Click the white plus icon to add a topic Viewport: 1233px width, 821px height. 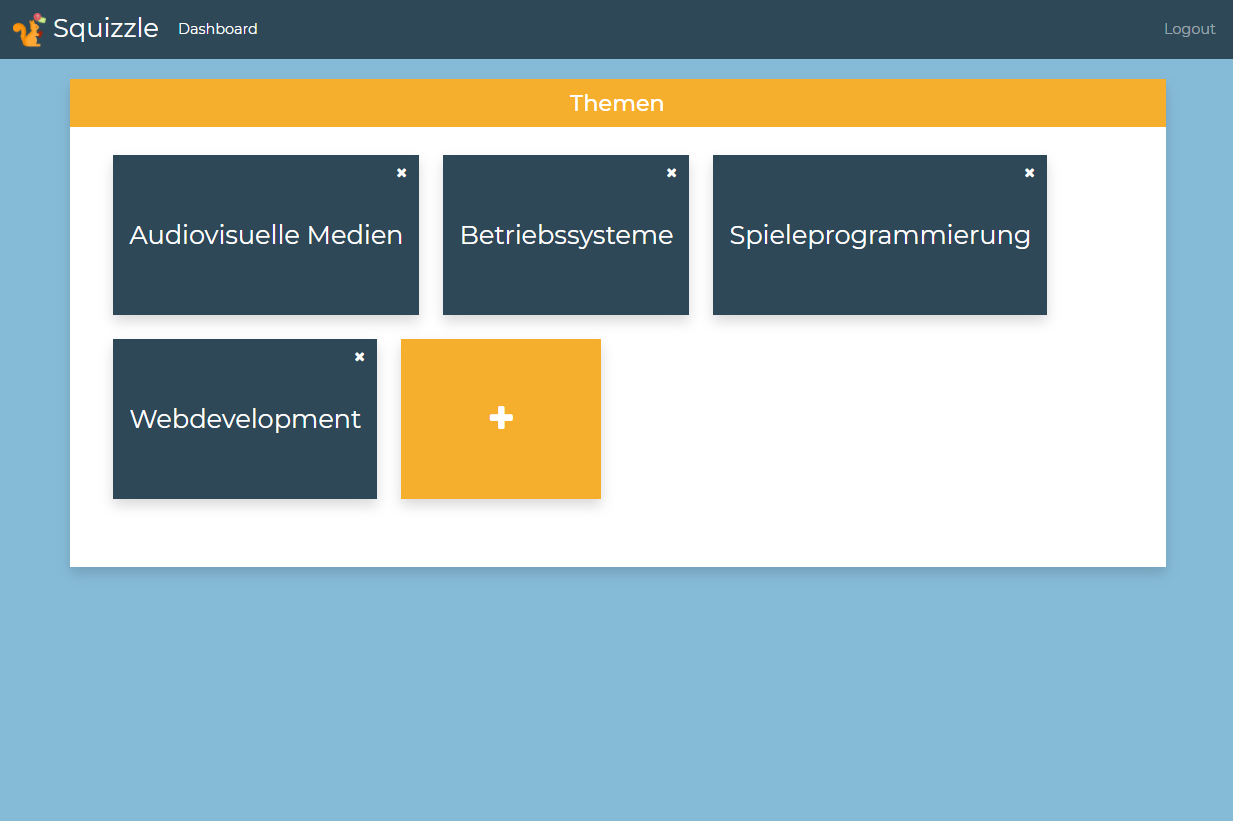[x=501, y=419]
